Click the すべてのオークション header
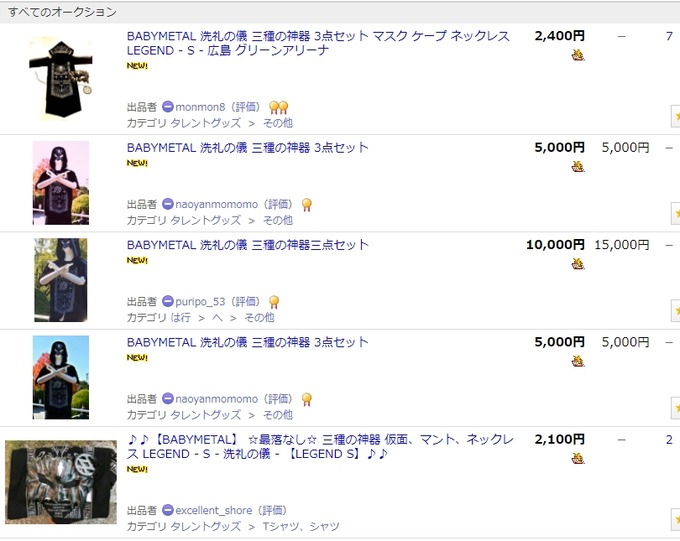Viewport: 680px width, 541px height. pyautogui.click(x=62, y=12)
